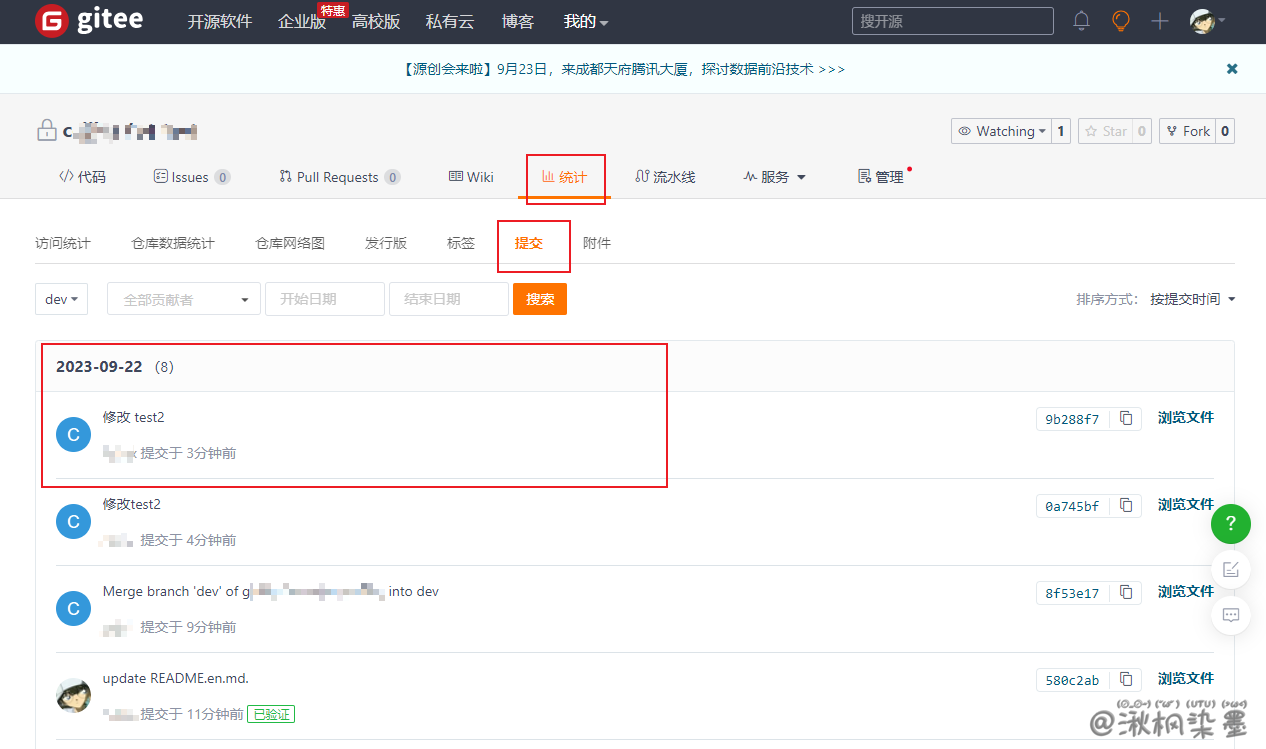Click the plus icon in header
This screenshot has width=1266, height=749.
(1159, 21)
